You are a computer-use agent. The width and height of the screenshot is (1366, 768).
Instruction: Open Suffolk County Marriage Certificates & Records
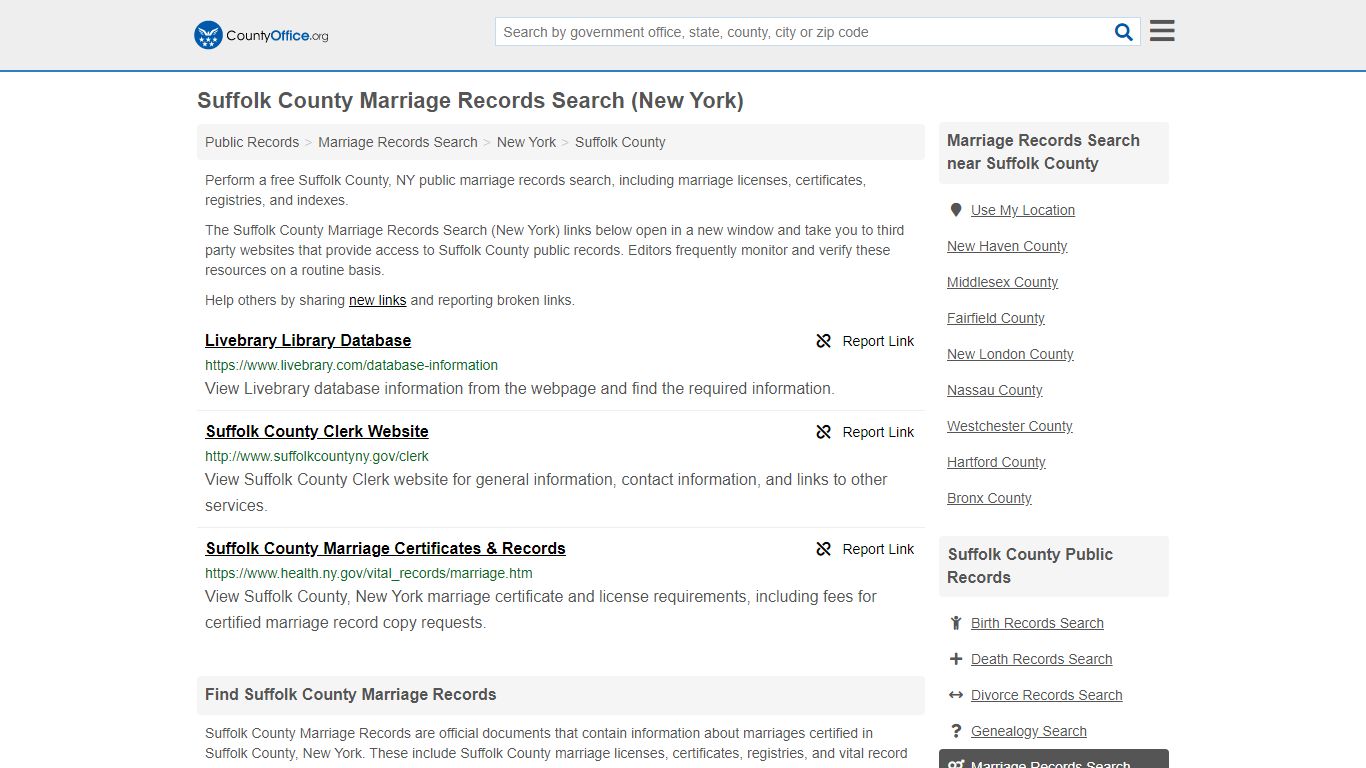tap(385, 549)
